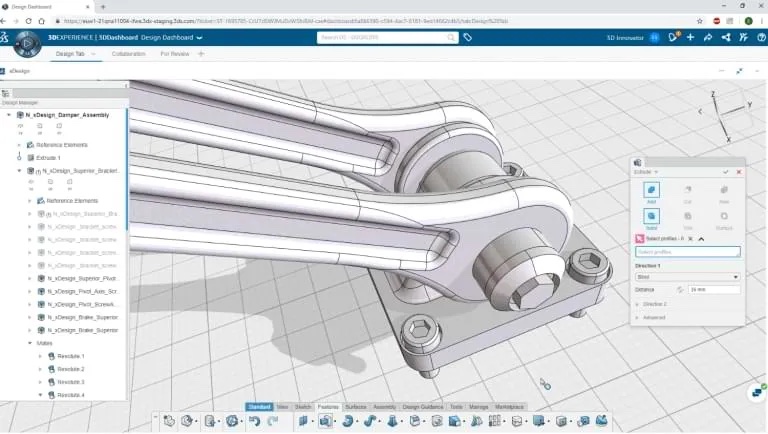The width and height of the screenshot is (768, 434).
Task: Click the Revolve feature icon
Action: (347, 421)
